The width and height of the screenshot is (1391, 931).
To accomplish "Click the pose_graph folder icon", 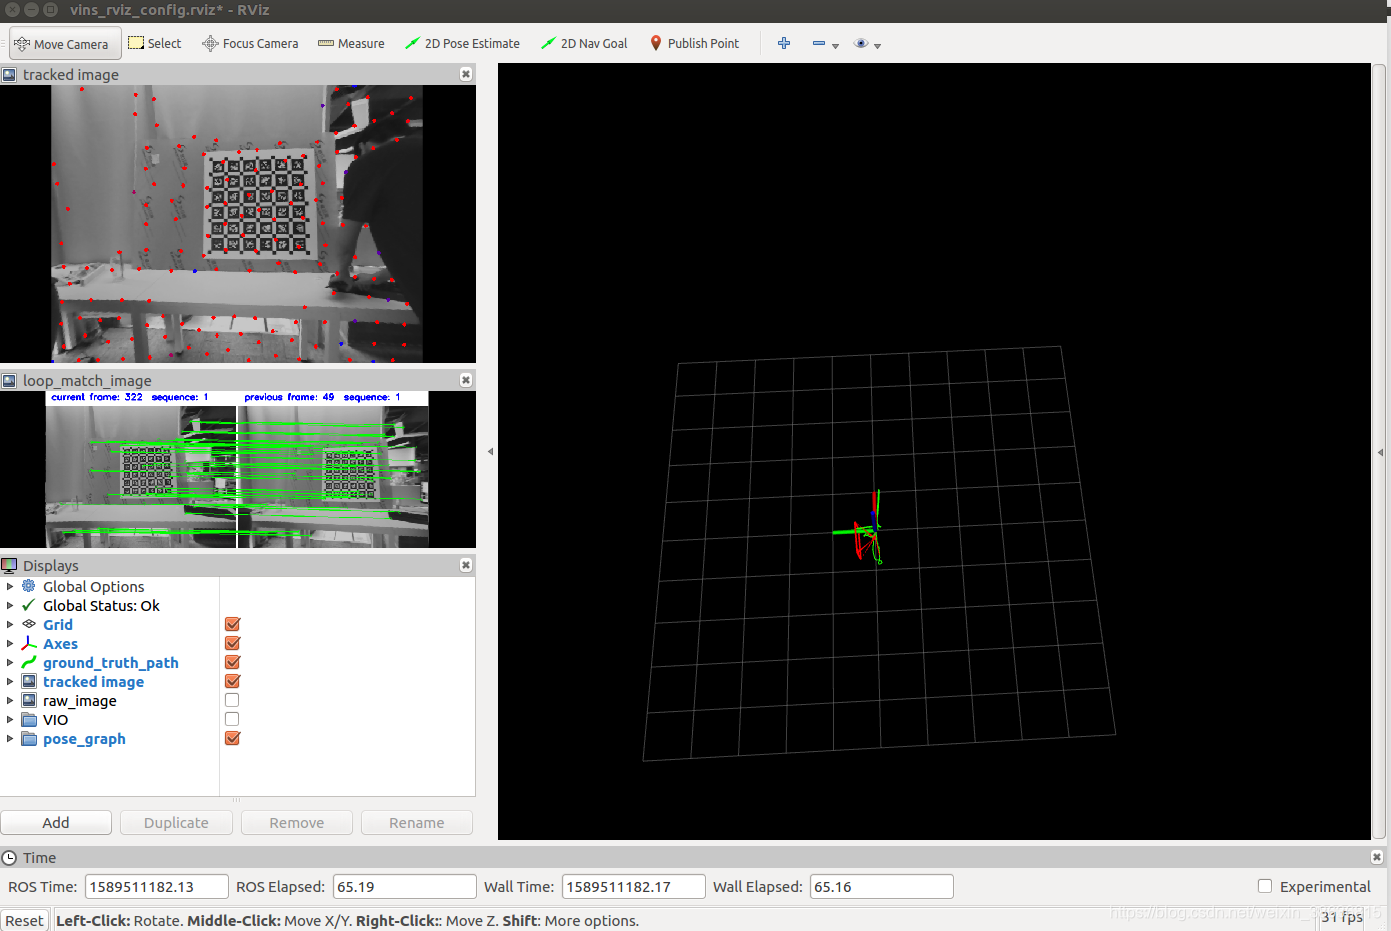I will 29,739.
